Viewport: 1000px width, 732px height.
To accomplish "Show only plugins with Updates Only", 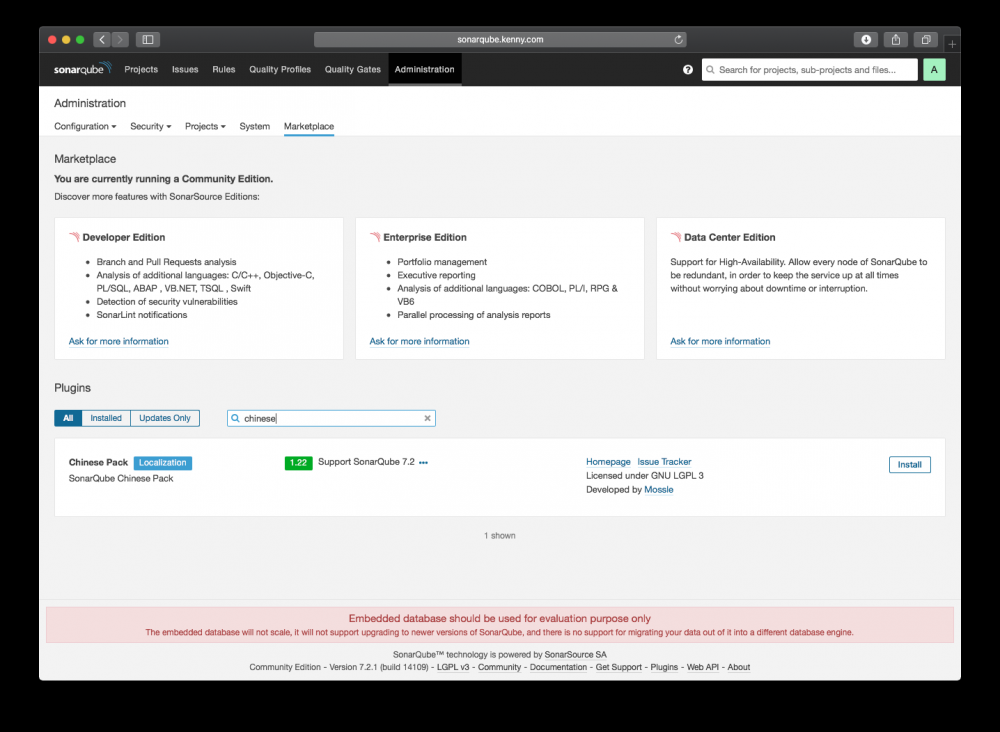I will (164, 418).
